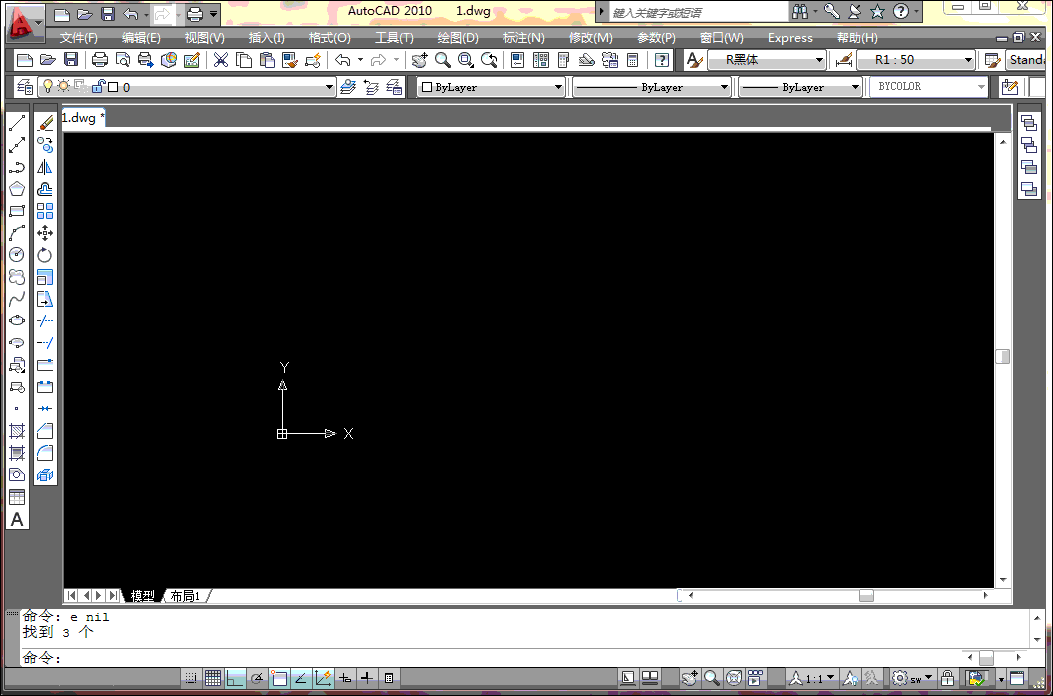Toggle Object Snap Tracking in status bar
The height and width of the screenshot is (696, 1053).
[x=301, y=678]
